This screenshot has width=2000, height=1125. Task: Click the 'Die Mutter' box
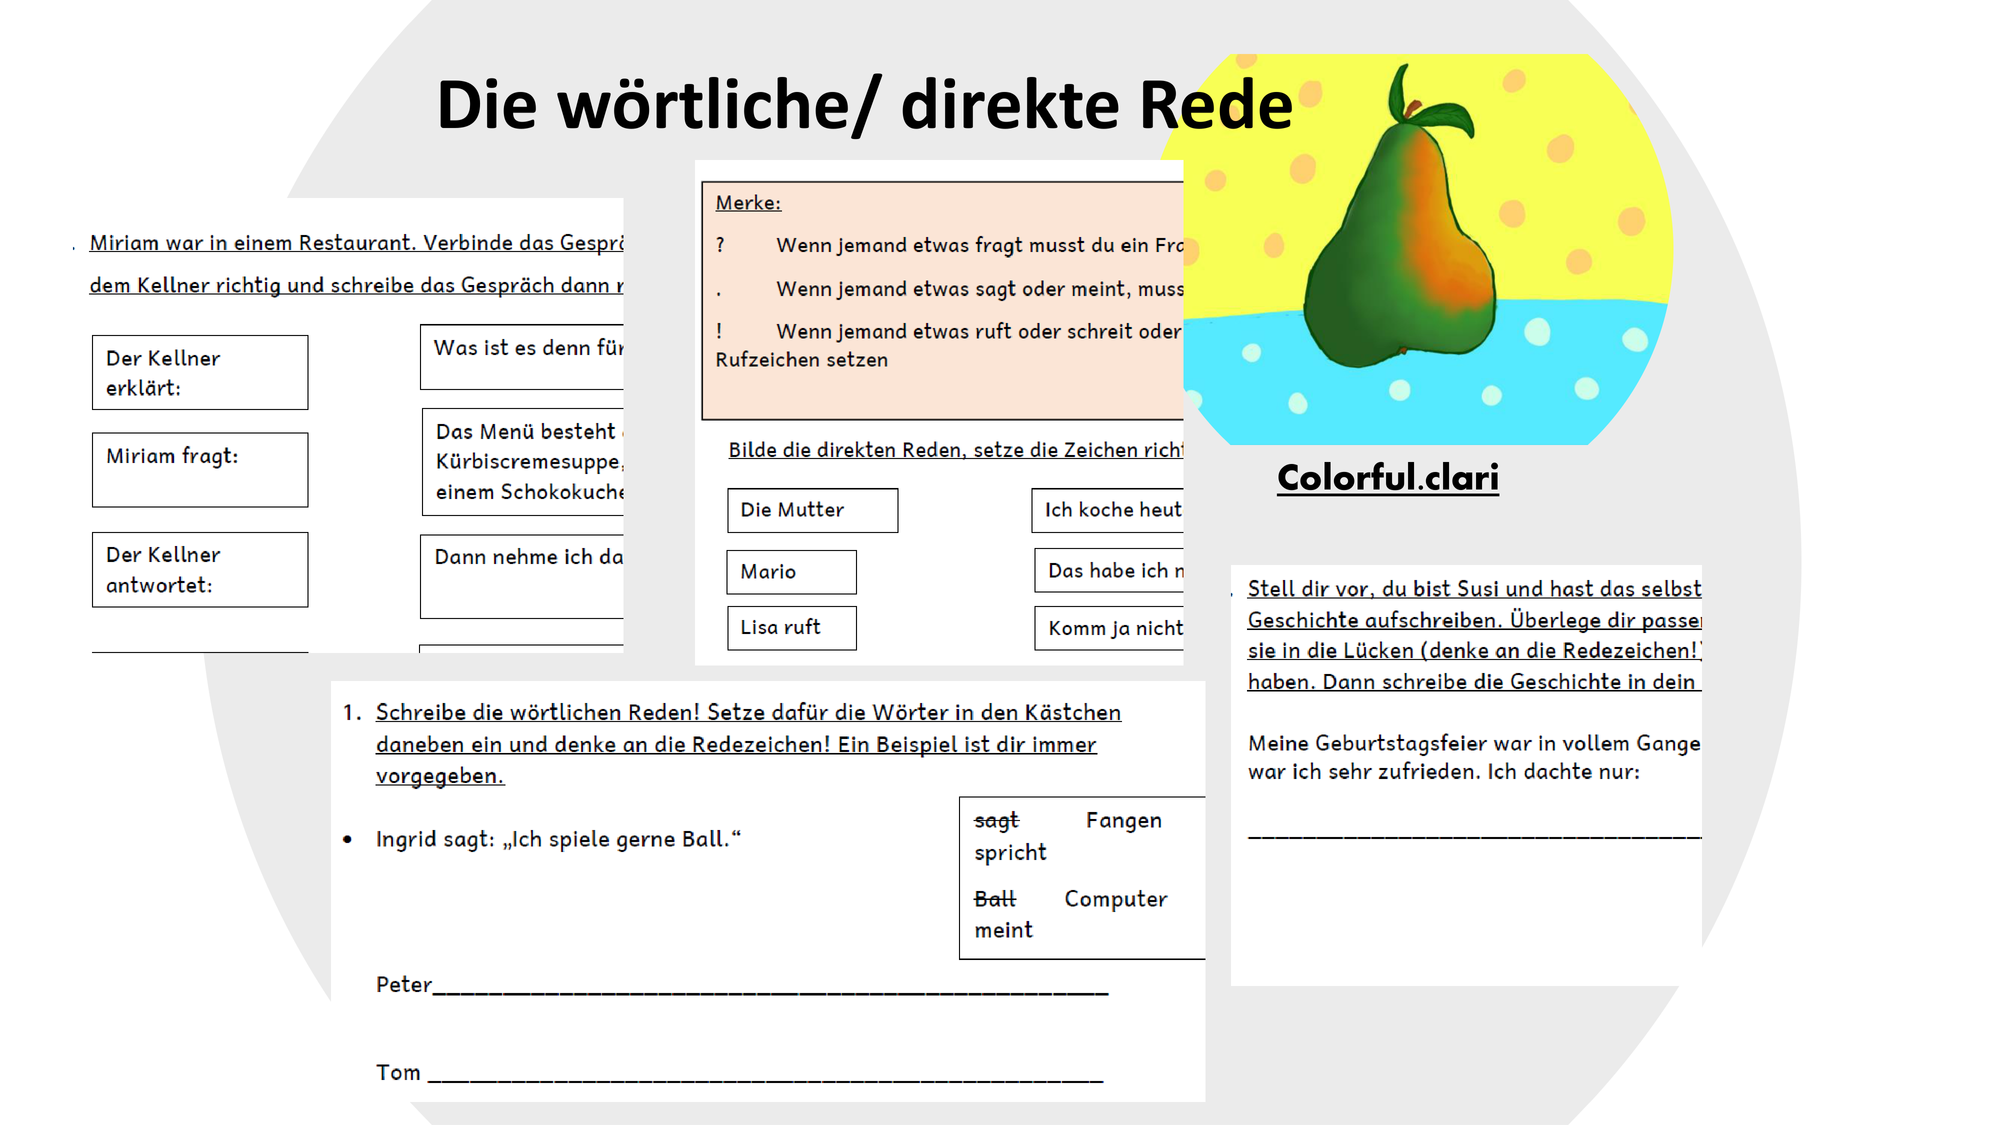812,510
